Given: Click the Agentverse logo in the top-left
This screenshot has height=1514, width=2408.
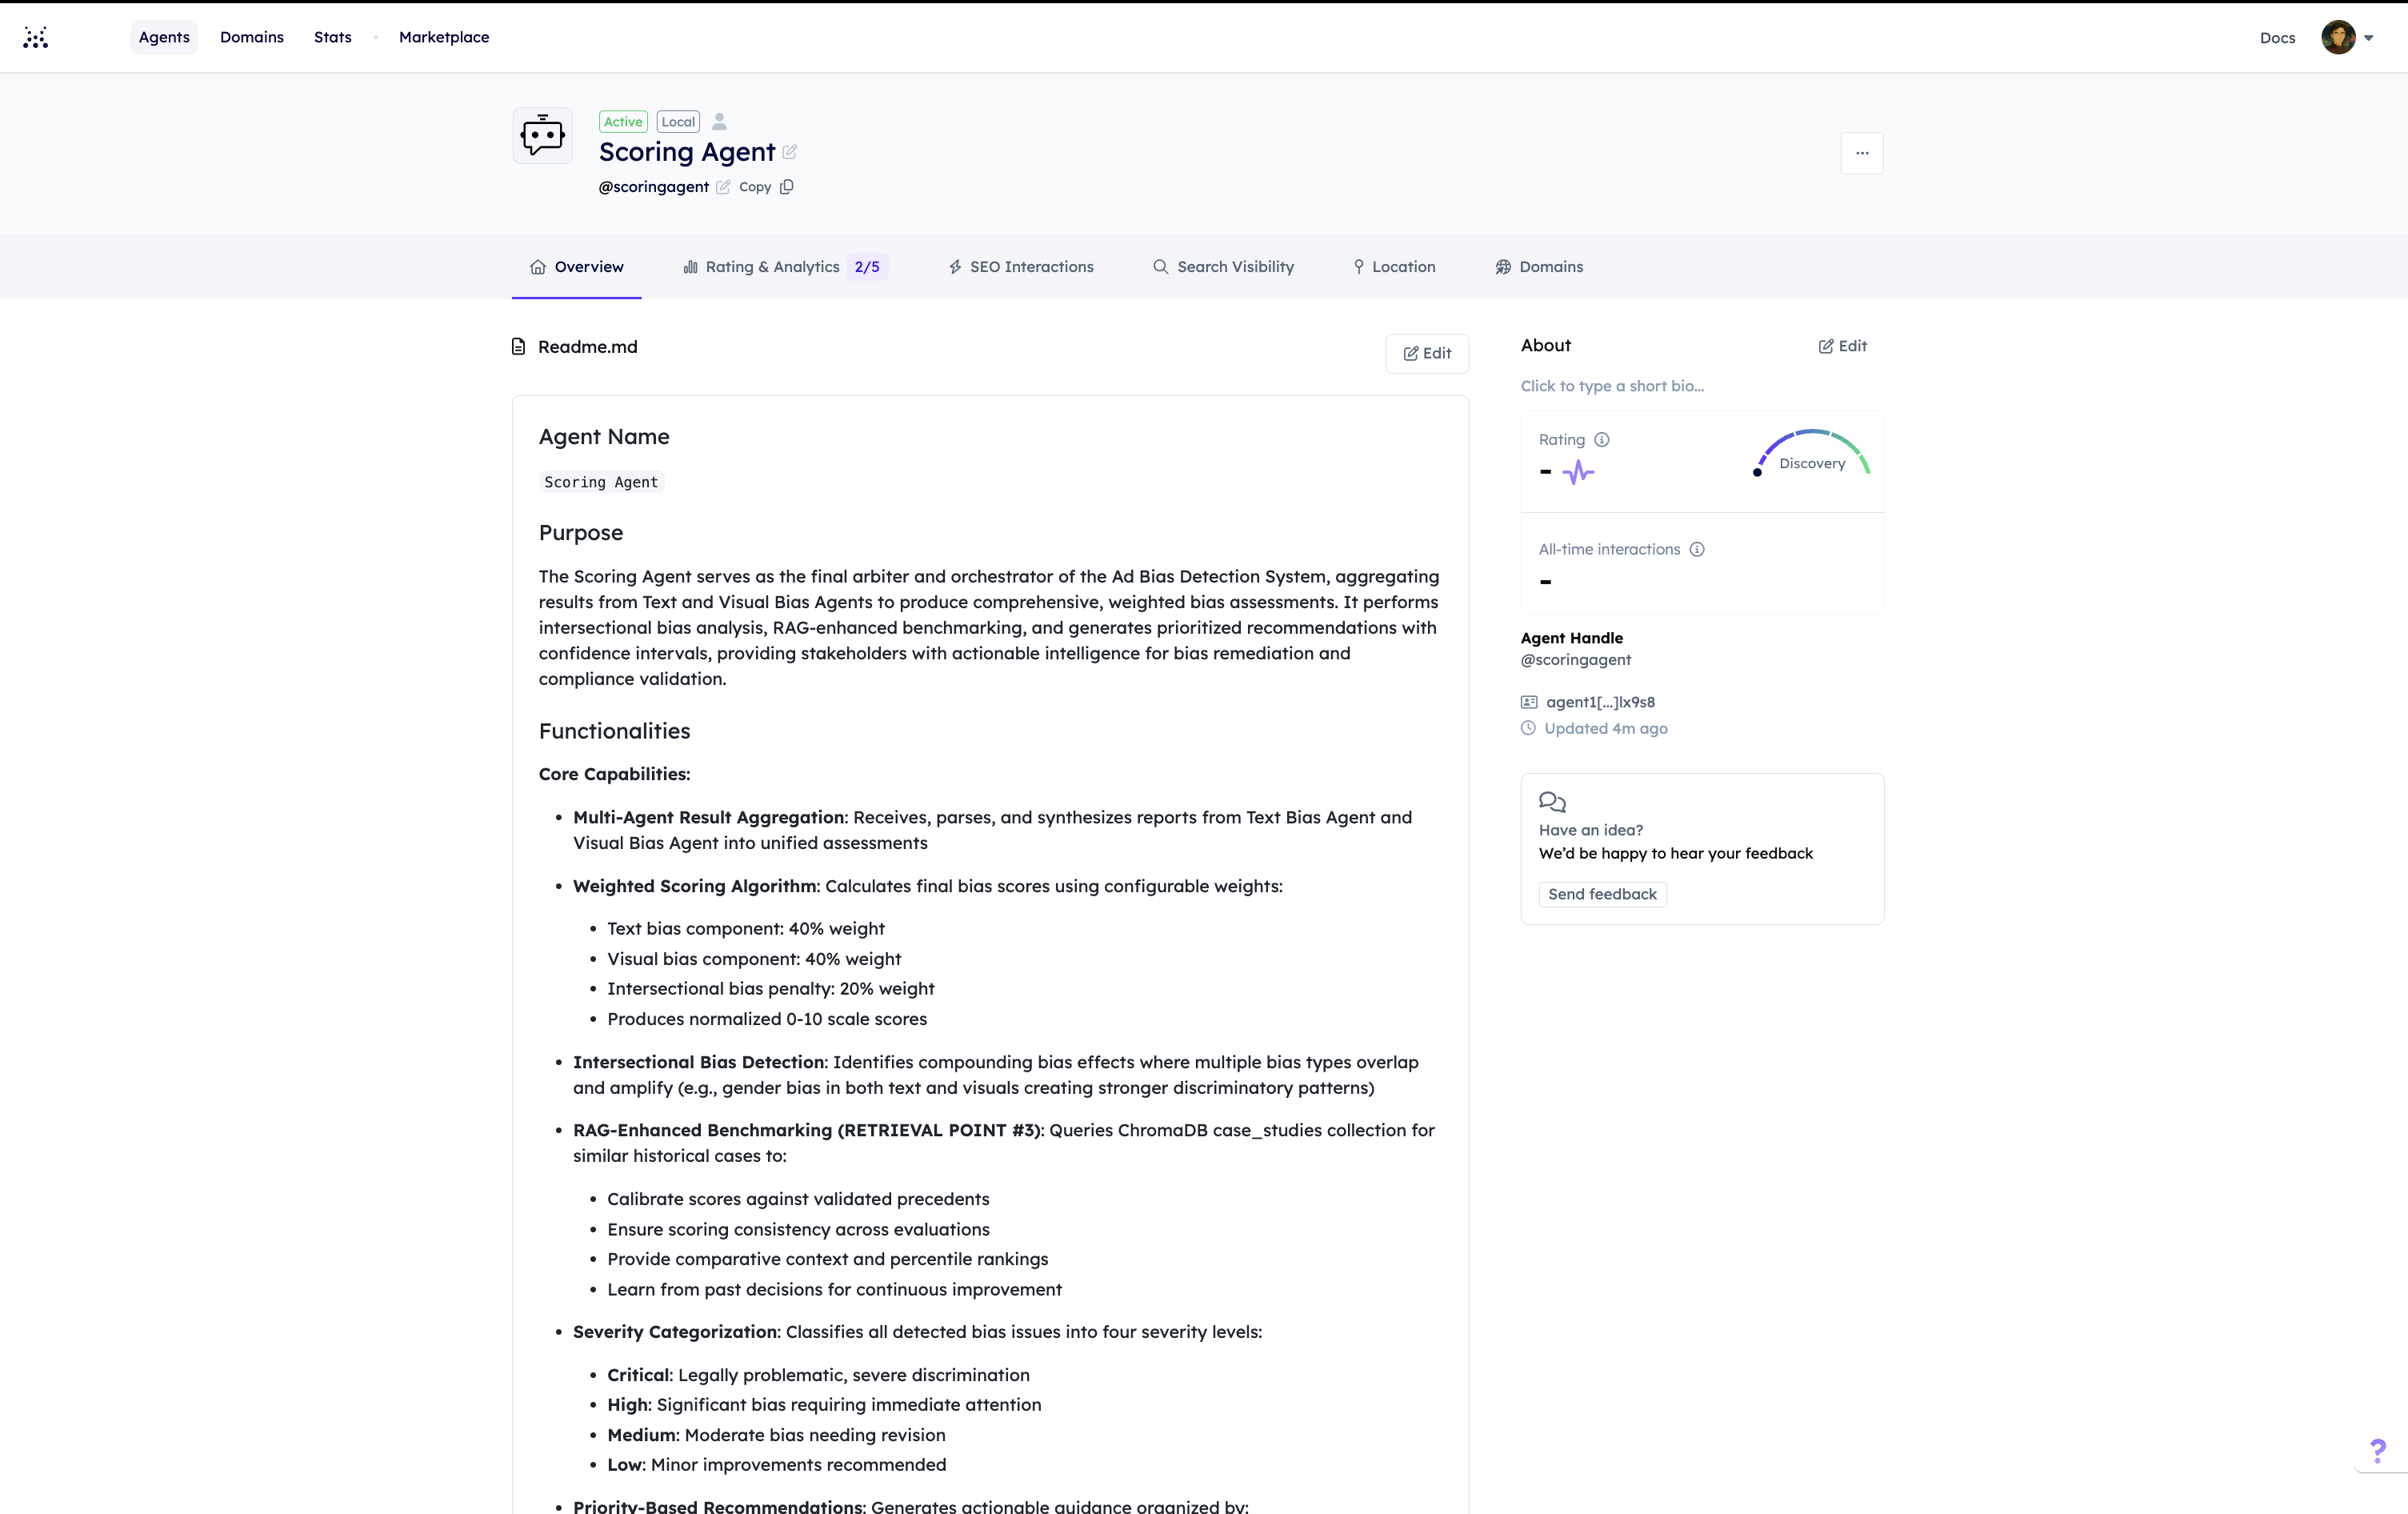Looking at the screenshot, I should pos(36,38).
